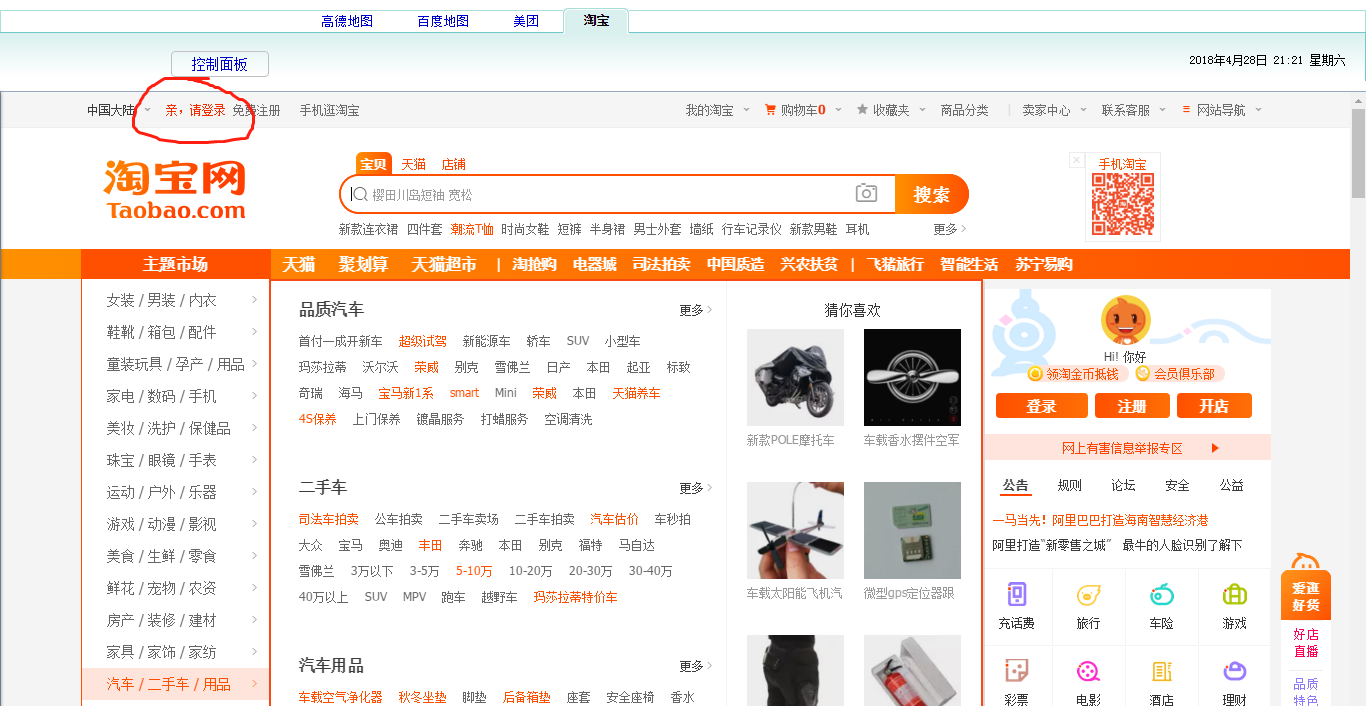Open the 电影 movies icon
The image size is (1366, 706).
click(x=1088, y=671)
